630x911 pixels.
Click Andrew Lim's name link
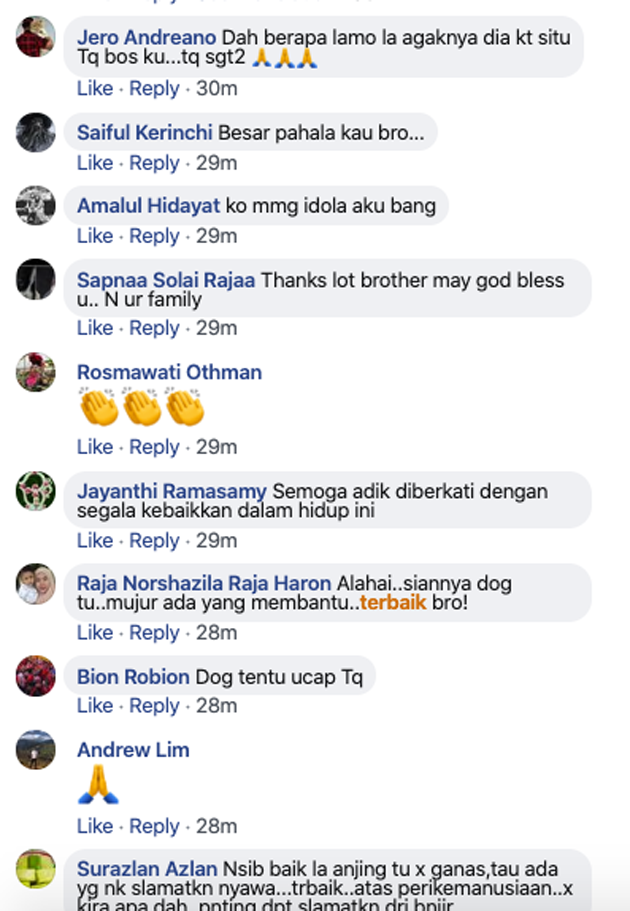(x=133, y=749)
